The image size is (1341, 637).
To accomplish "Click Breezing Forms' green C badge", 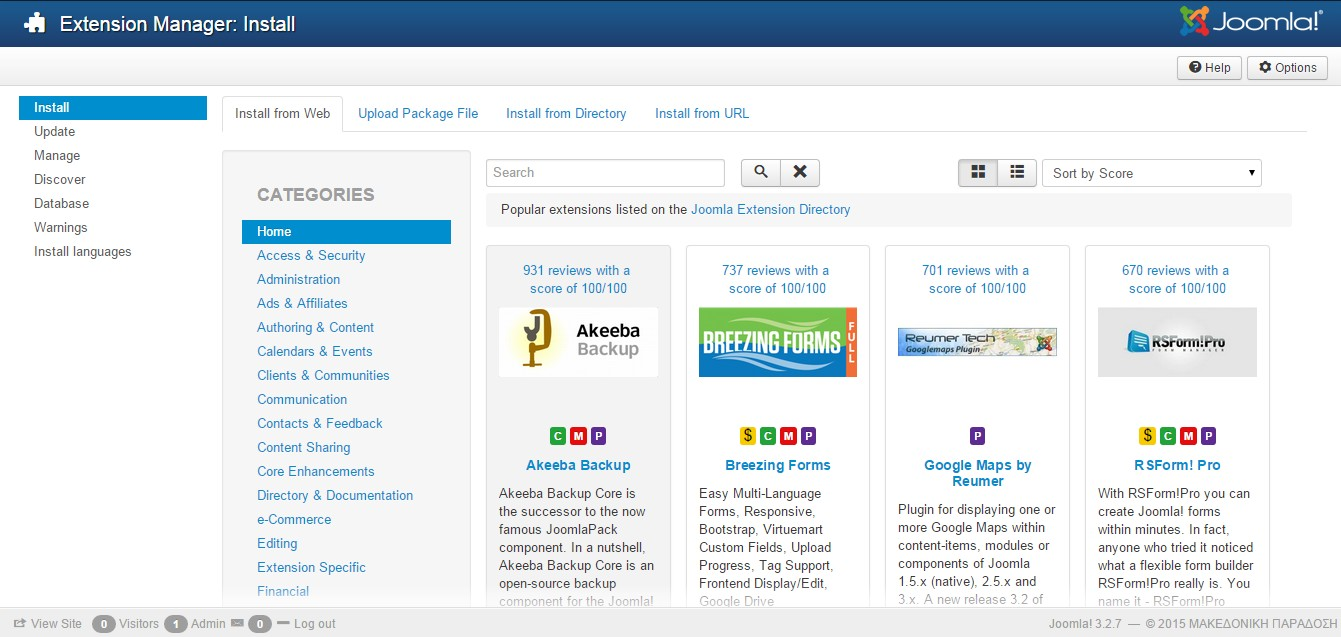I will click(768, 436).
